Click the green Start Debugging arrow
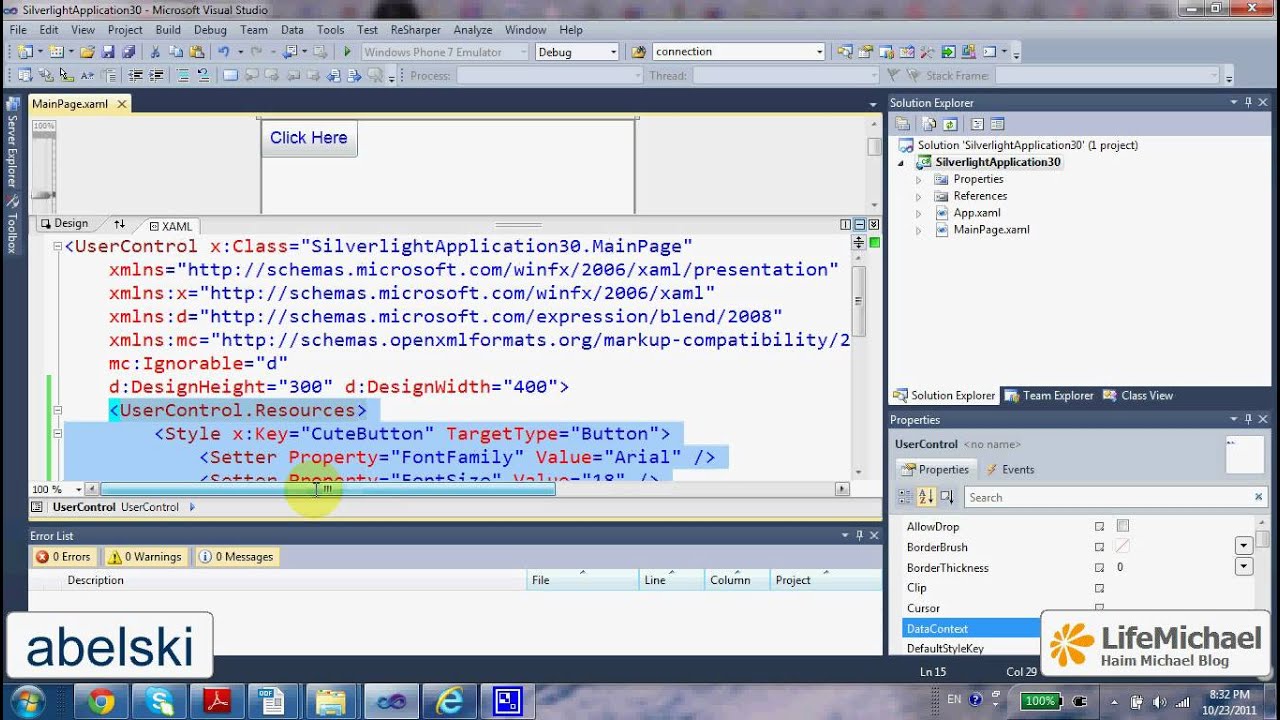This screenshot has width=1280, height=720. point(347,52)
